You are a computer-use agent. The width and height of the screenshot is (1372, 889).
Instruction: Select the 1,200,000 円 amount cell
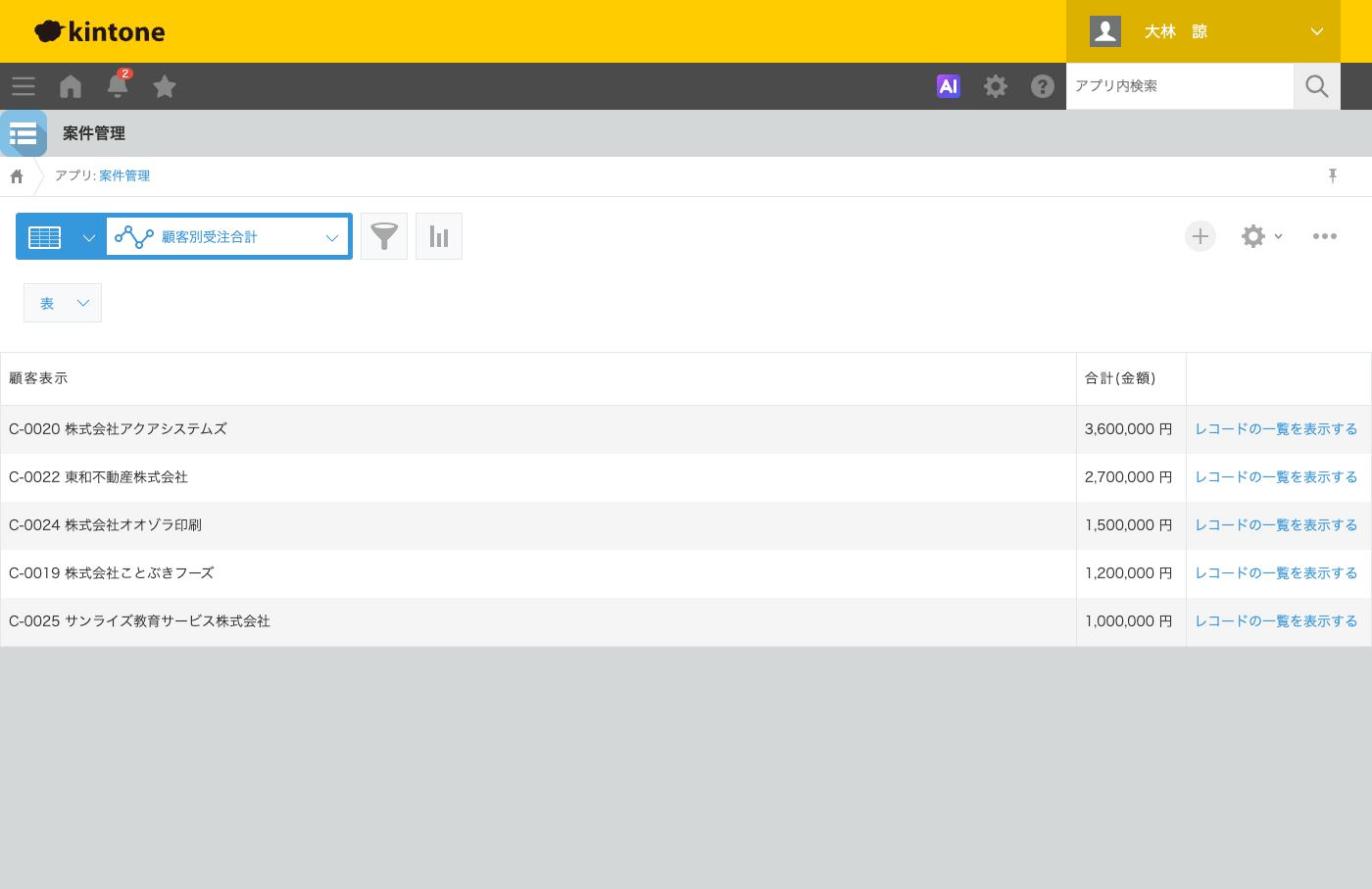click(1131, 573)
